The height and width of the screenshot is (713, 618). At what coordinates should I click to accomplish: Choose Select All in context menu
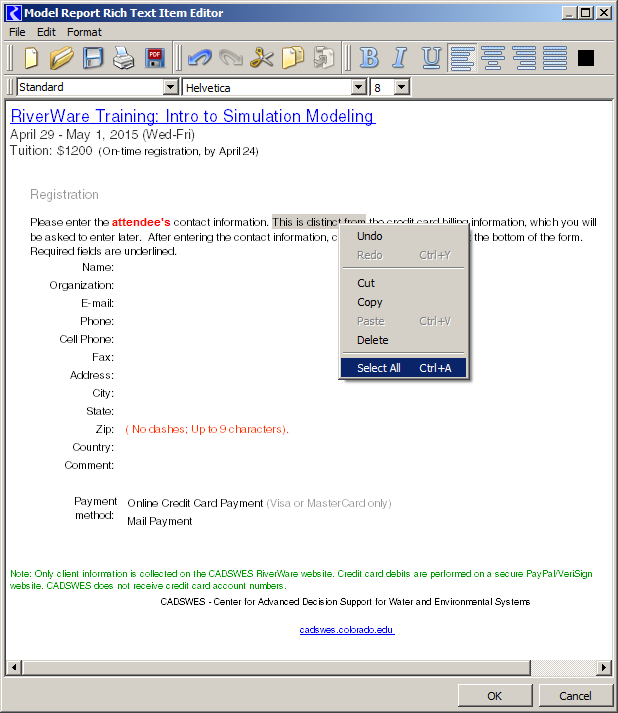coord(403,368)
